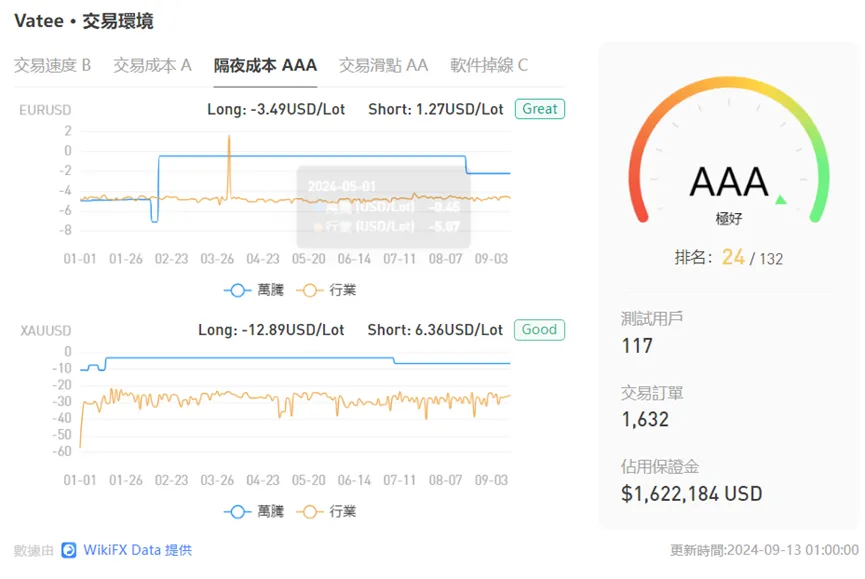Click Long: -12.89USD/Lot value

pos(271,330)
